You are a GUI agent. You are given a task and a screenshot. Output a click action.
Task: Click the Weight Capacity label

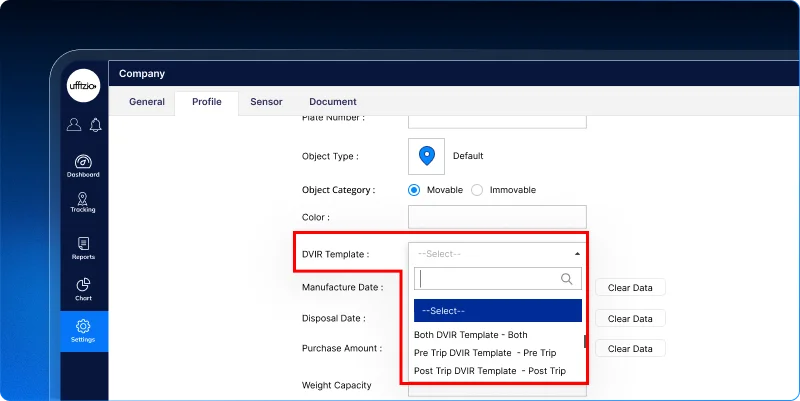(x=337, y=385)
